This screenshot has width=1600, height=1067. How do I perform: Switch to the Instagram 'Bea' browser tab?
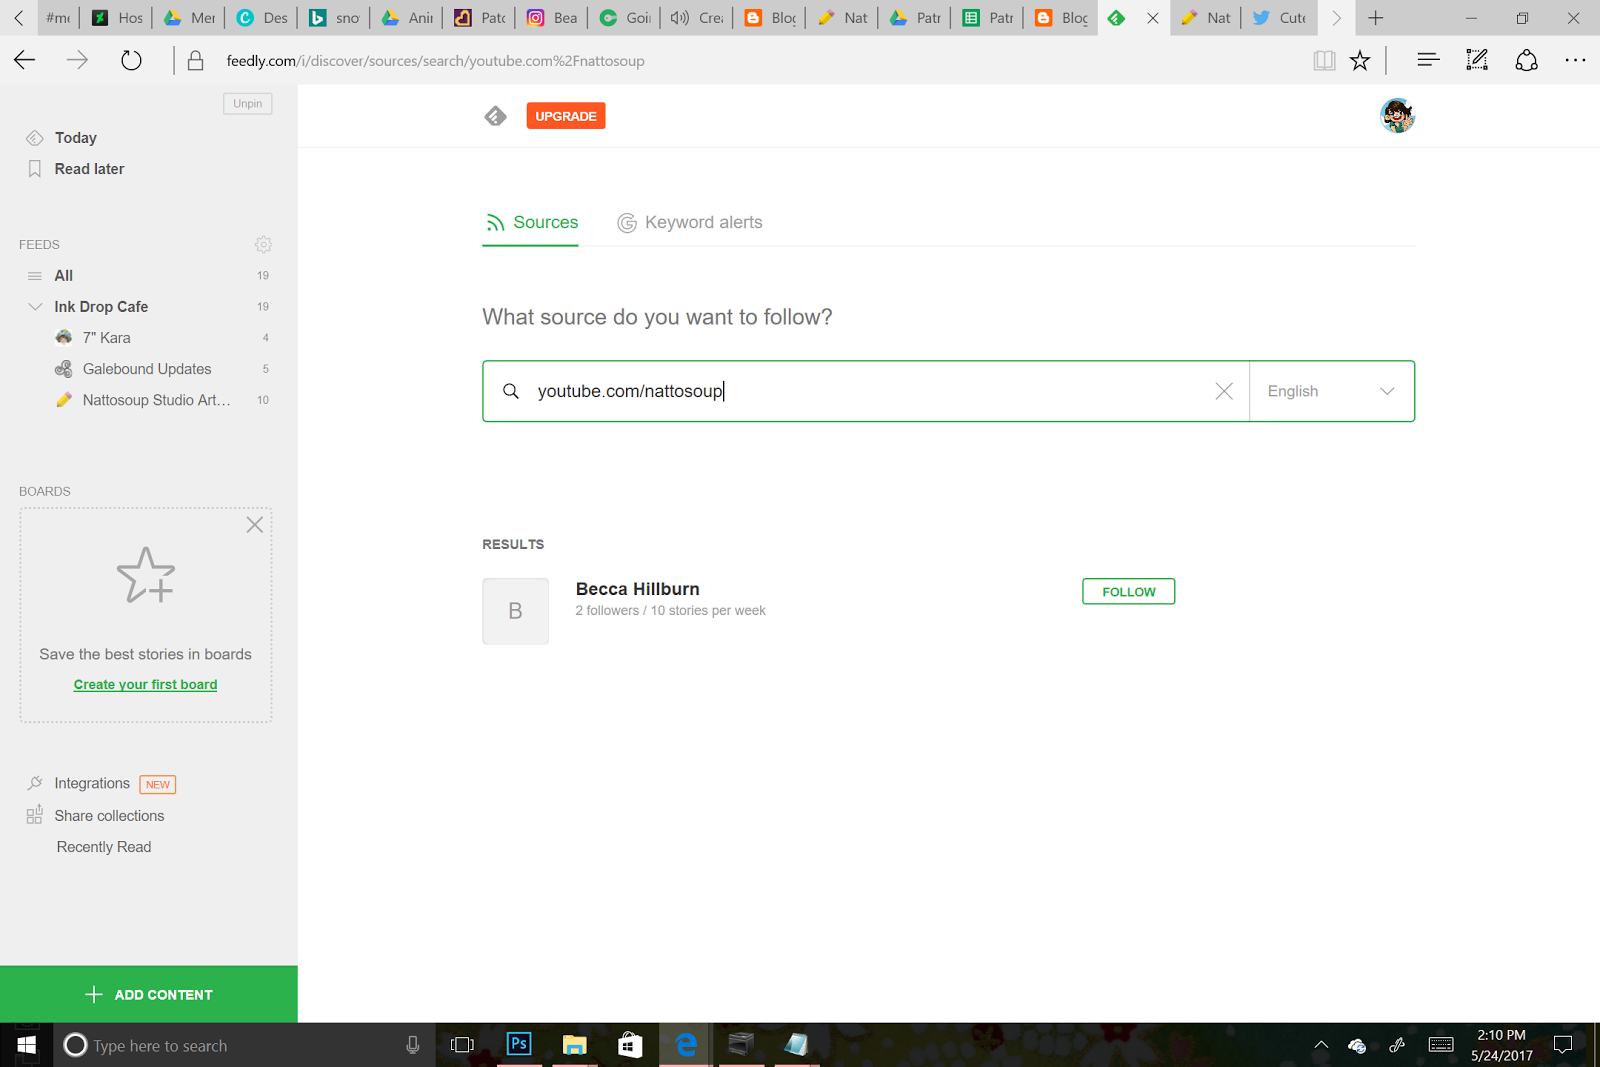553,18
